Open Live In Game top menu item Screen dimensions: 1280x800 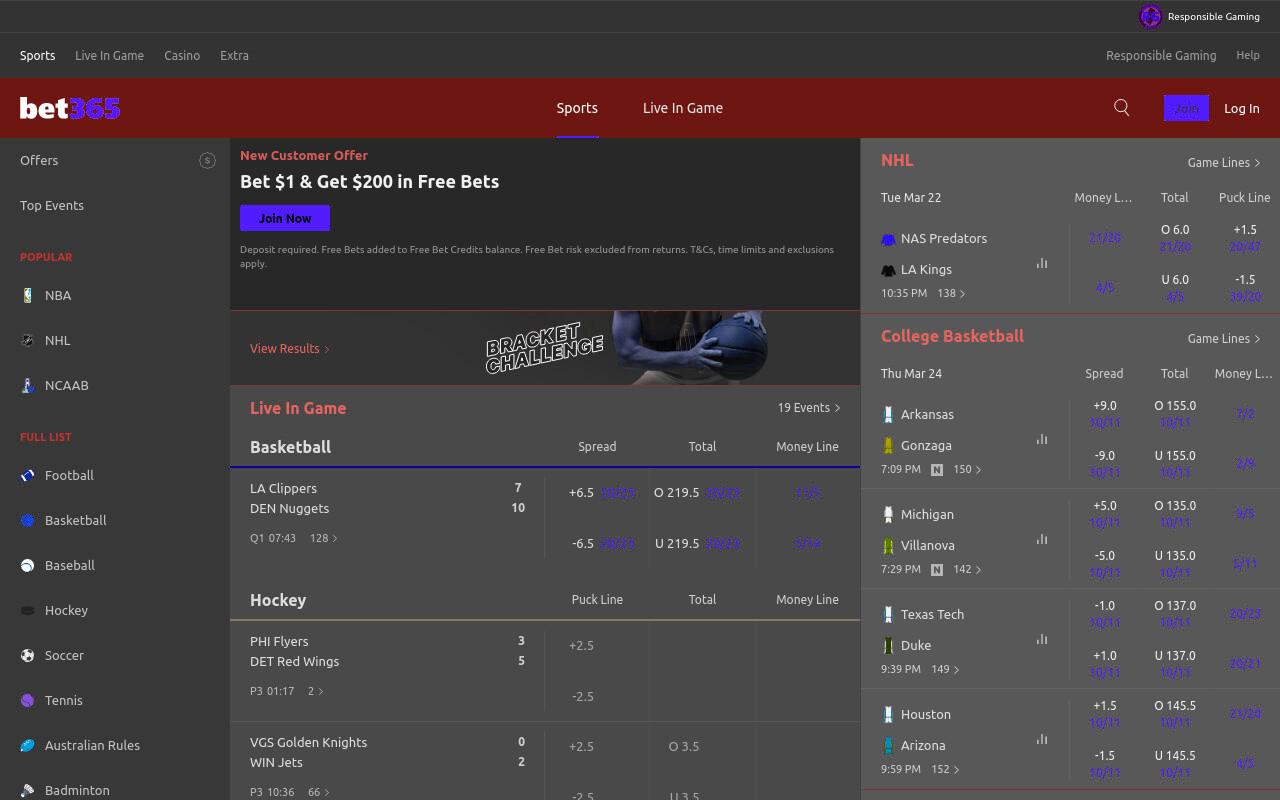pyautogui.click(x=109, y=56)
